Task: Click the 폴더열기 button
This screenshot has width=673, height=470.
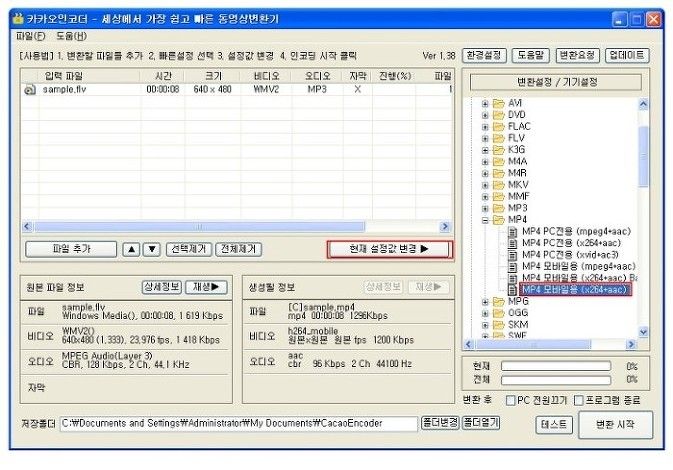Action: click(x=481, y=423)
